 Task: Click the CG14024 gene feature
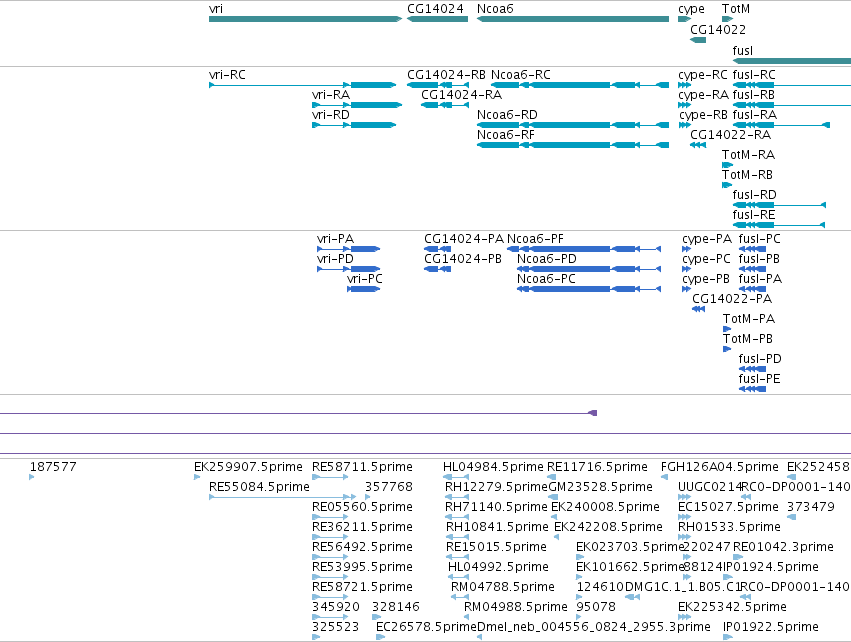click(x=437, y=19)
